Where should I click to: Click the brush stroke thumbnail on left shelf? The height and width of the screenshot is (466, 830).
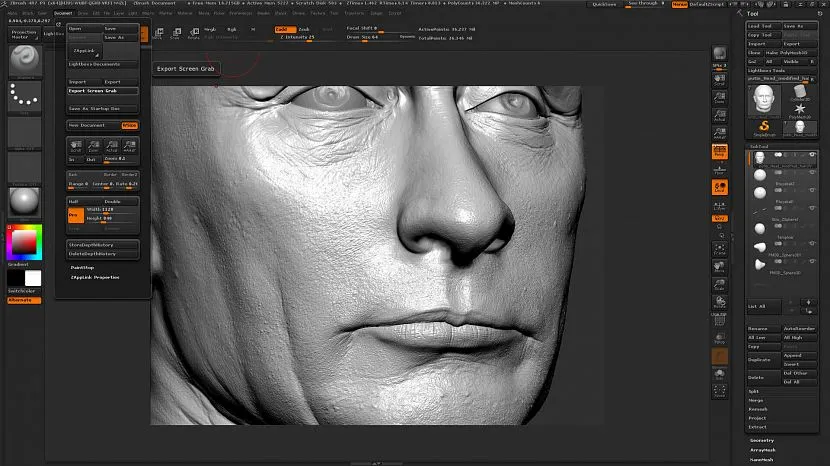(23, 58)
